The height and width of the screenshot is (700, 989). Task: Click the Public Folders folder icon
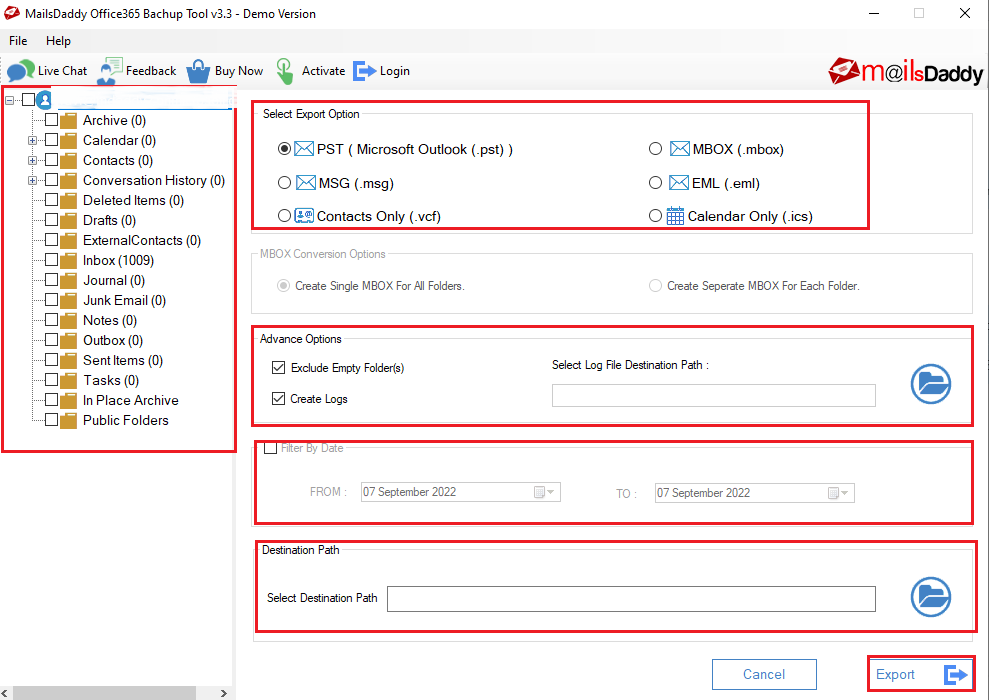[68, 421]
